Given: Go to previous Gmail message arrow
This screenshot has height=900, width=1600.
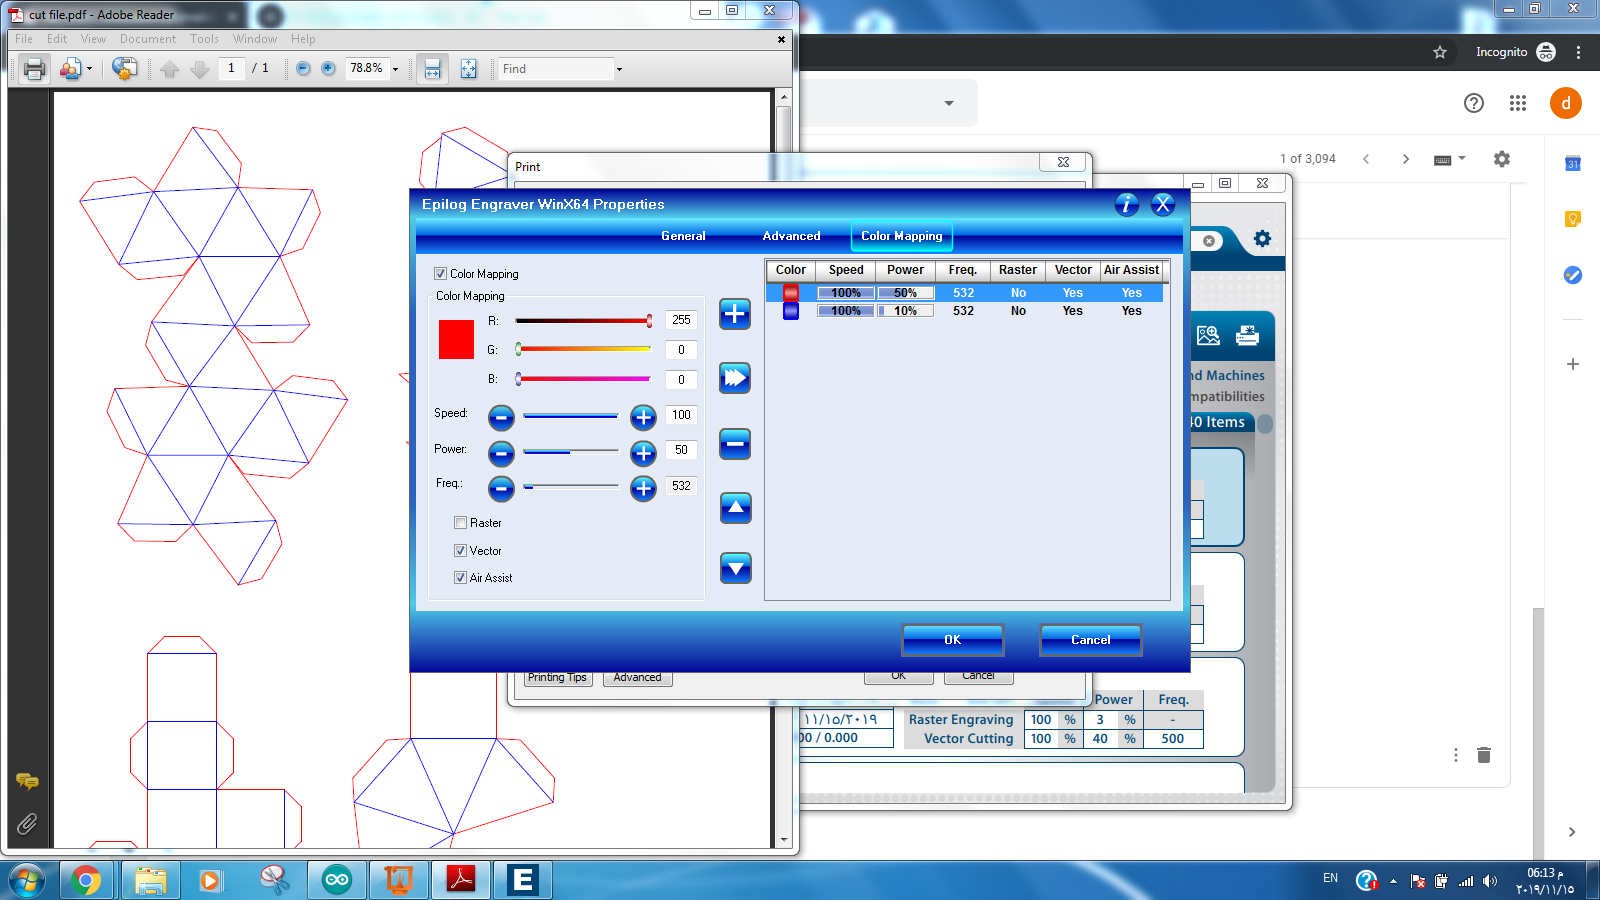Looking at the screenshot, I should point(1366,159).
